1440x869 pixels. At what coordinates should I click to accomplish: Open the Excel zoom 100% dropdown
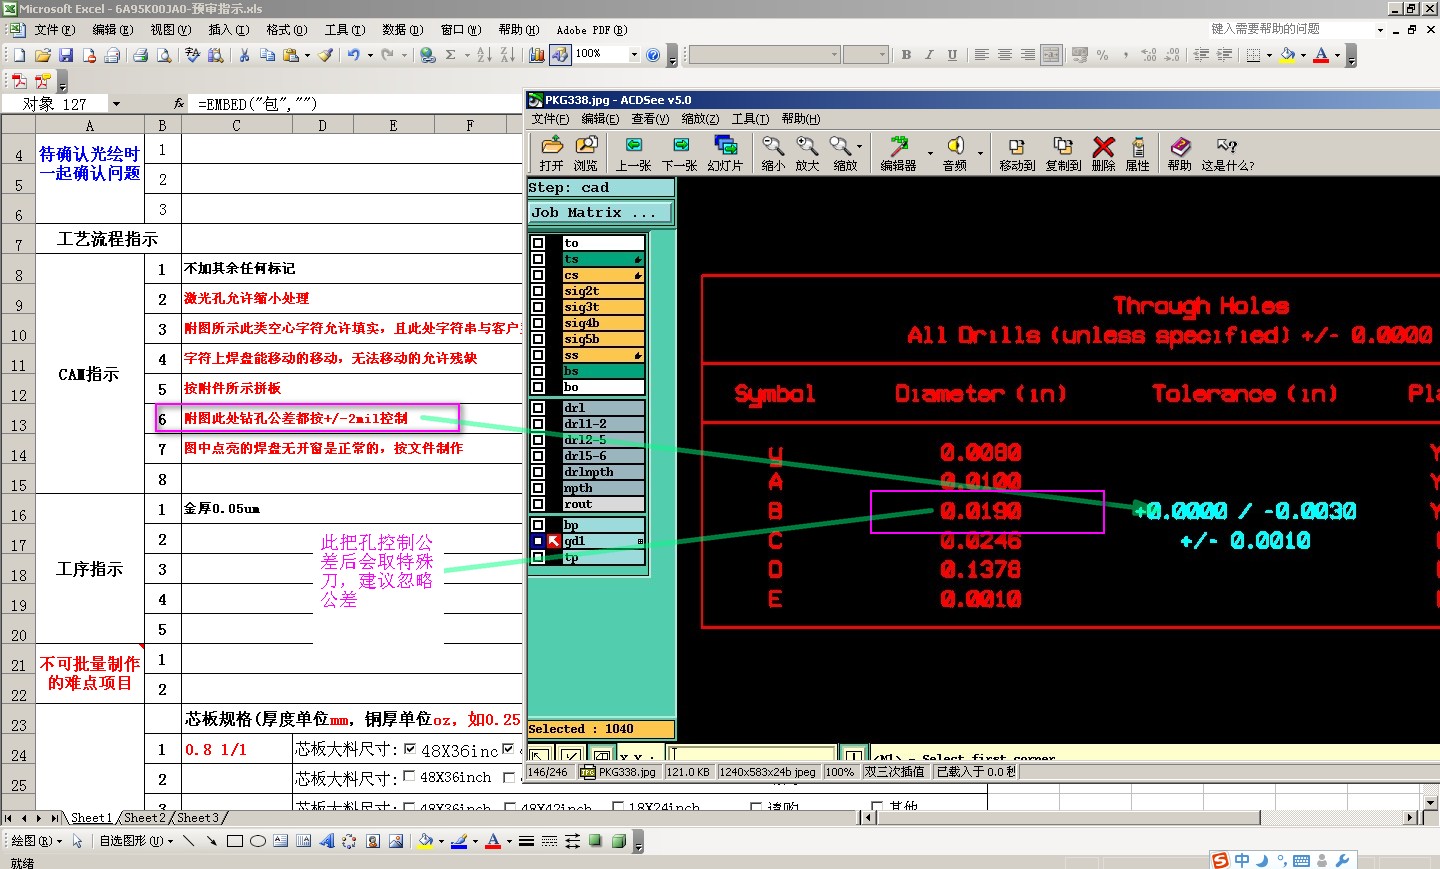(634, 55)
